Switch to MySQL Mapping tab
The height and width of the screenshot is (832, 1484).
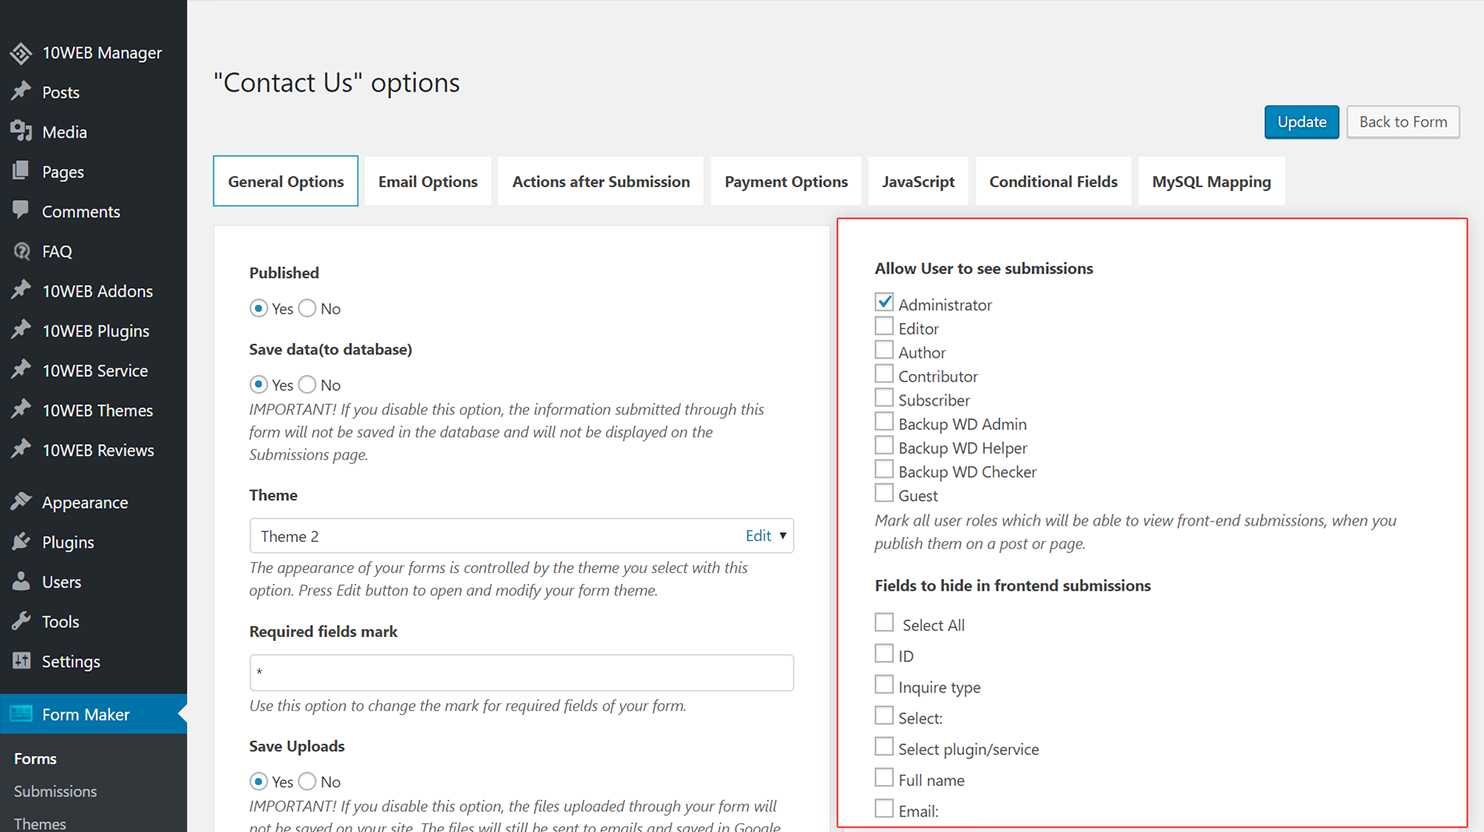pyautogui.click(x=1211, y=181)
